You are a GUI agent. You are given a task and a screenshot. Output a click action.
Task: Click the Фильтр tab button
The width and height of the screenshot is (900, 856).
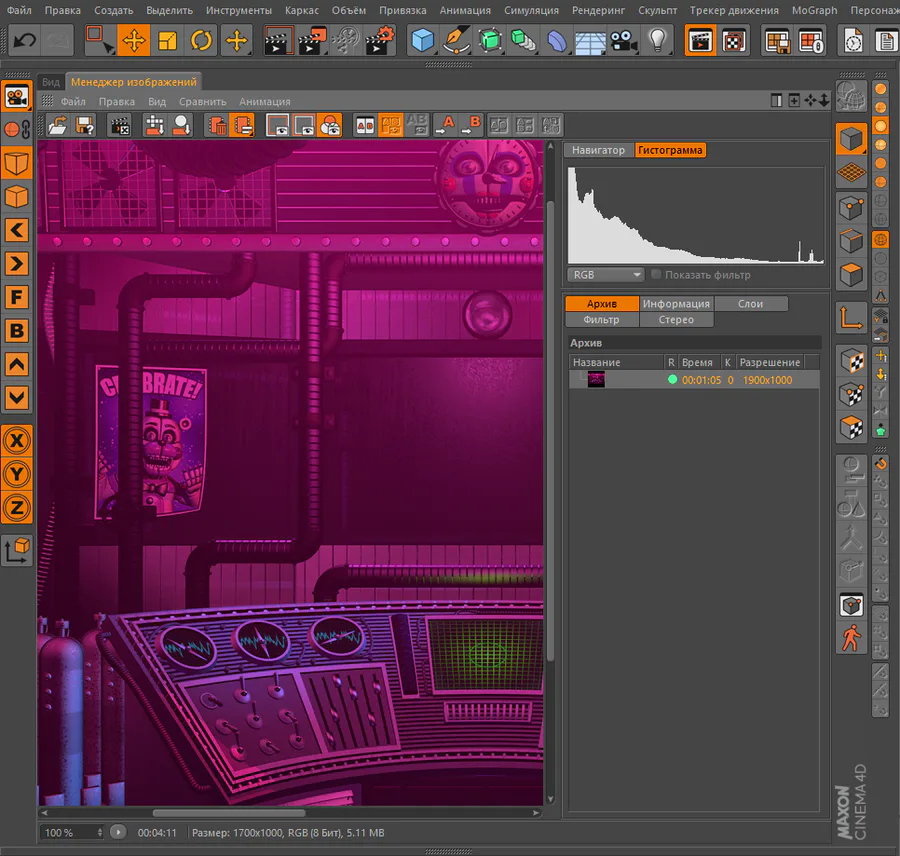pyautogui.click(x=601, y=320)
